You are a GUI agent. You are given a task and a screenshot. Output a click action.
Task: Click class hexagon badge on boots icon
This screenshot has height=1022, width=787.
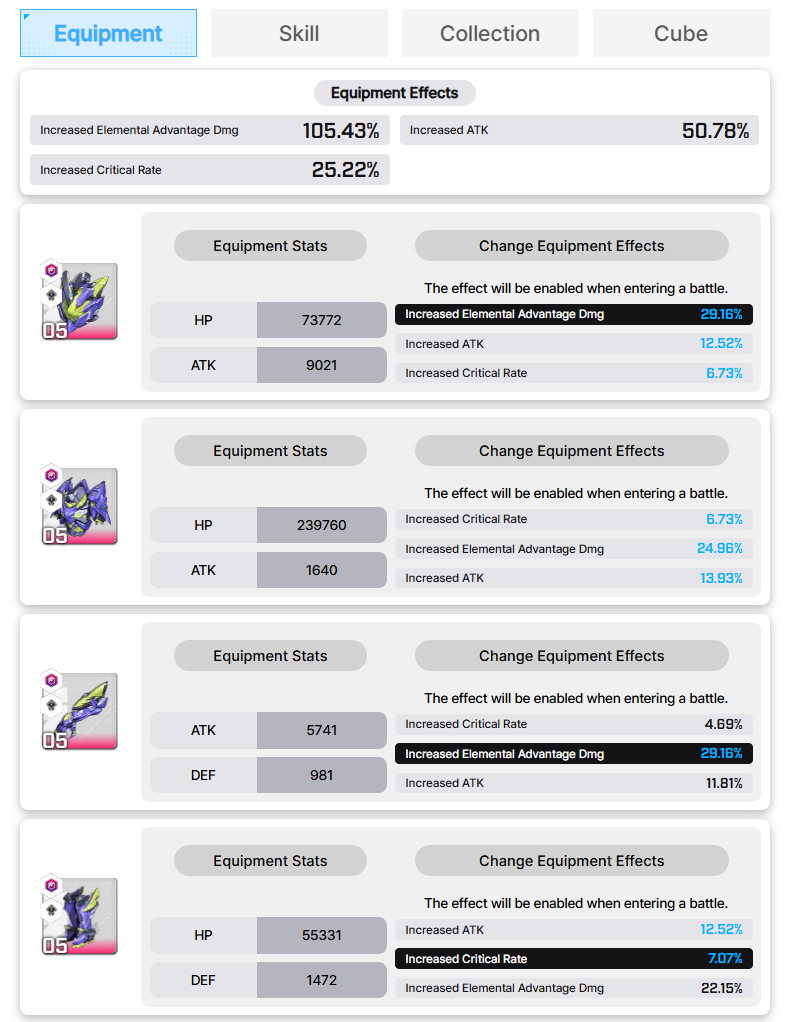pos(52,911)
